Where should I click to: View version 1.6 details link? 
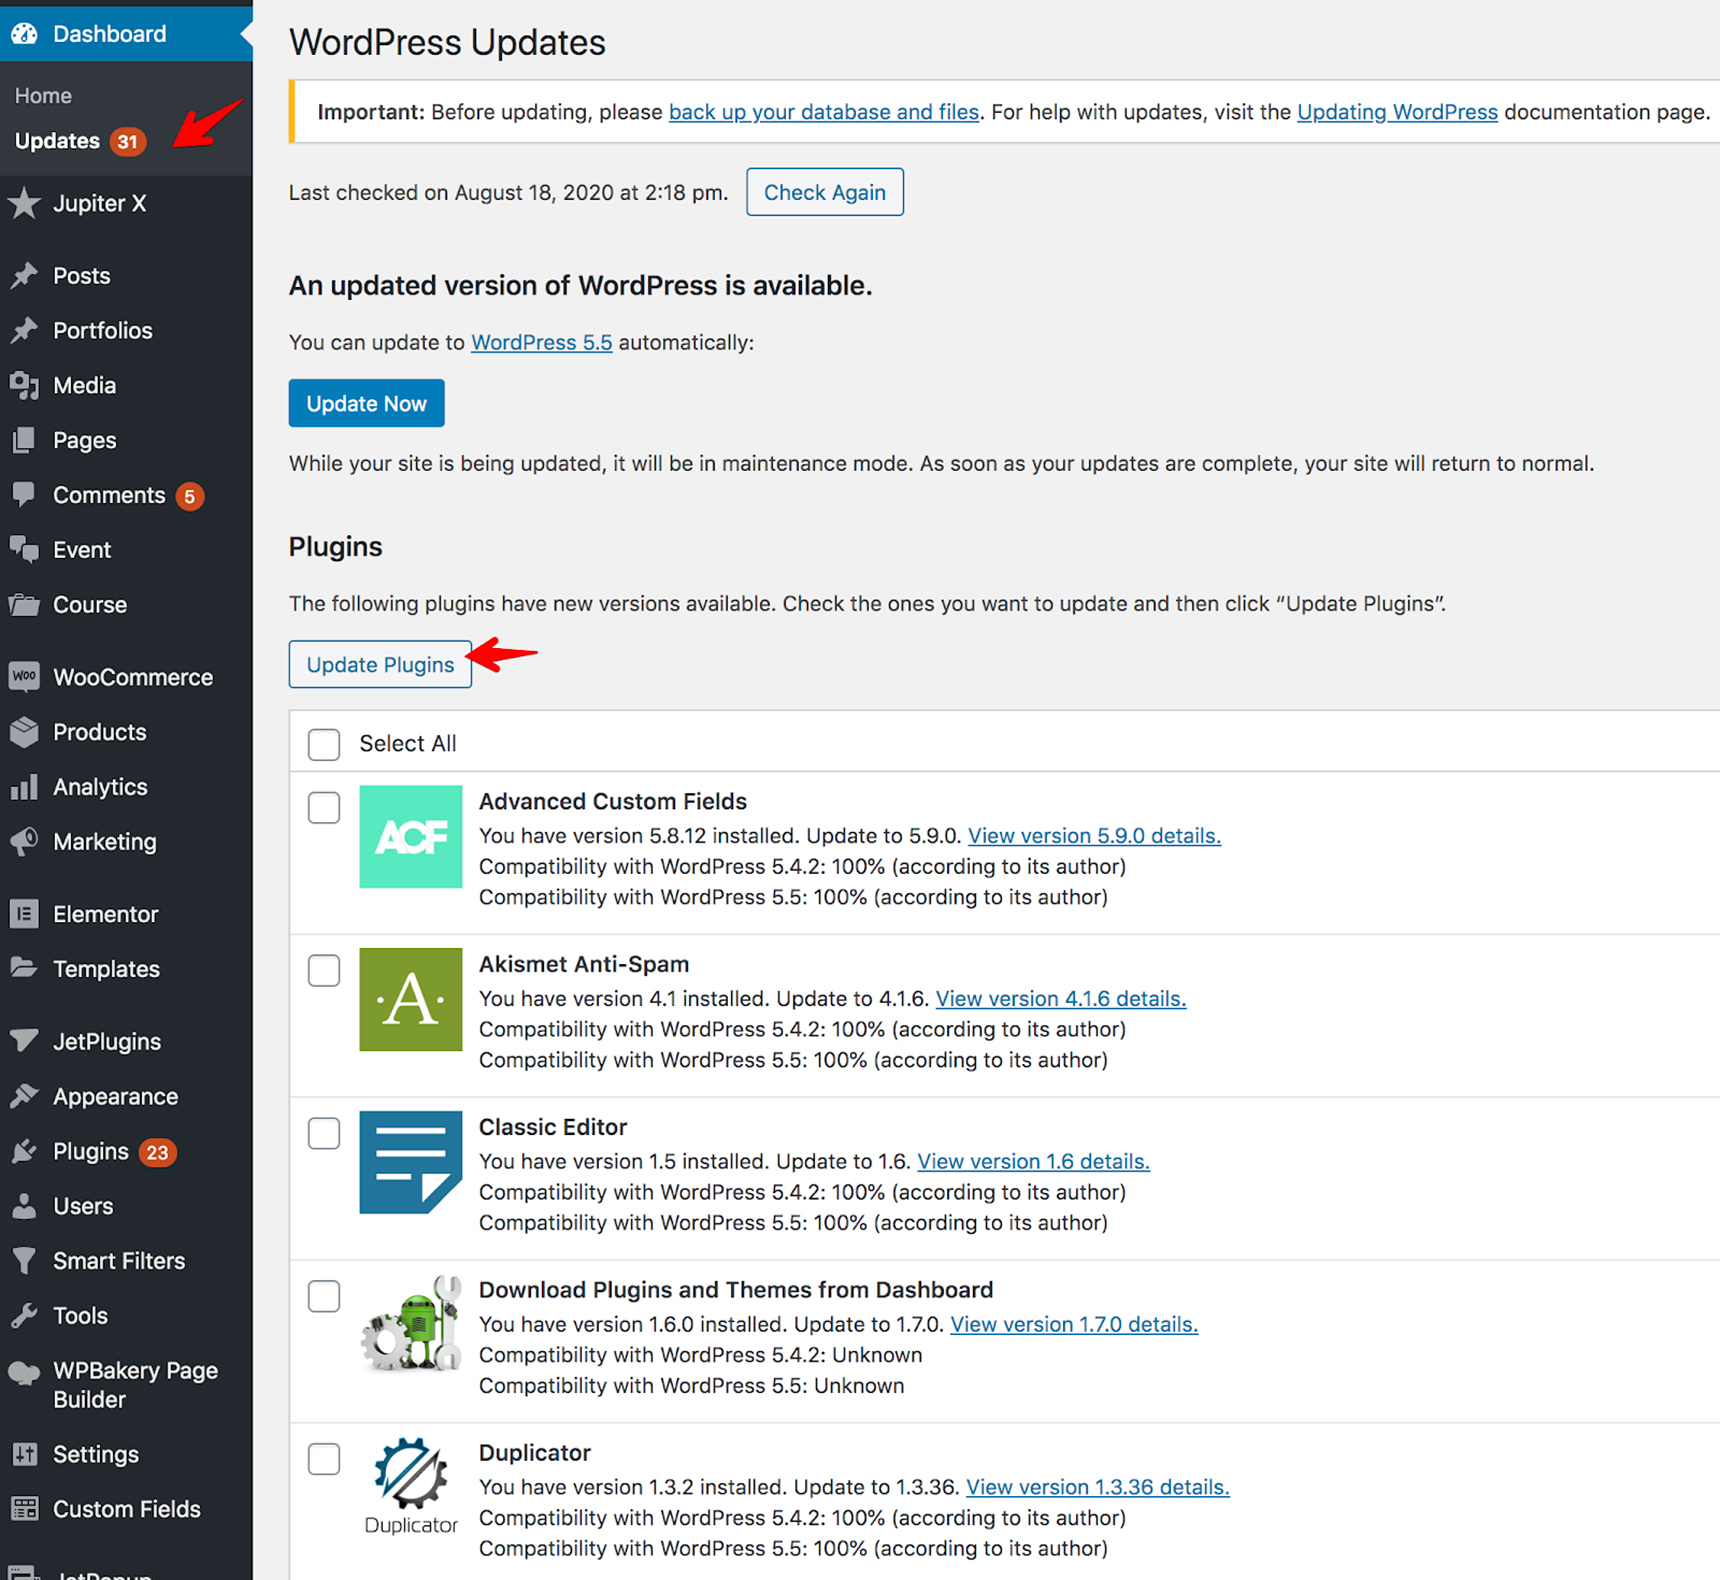click(1034, 1162)
